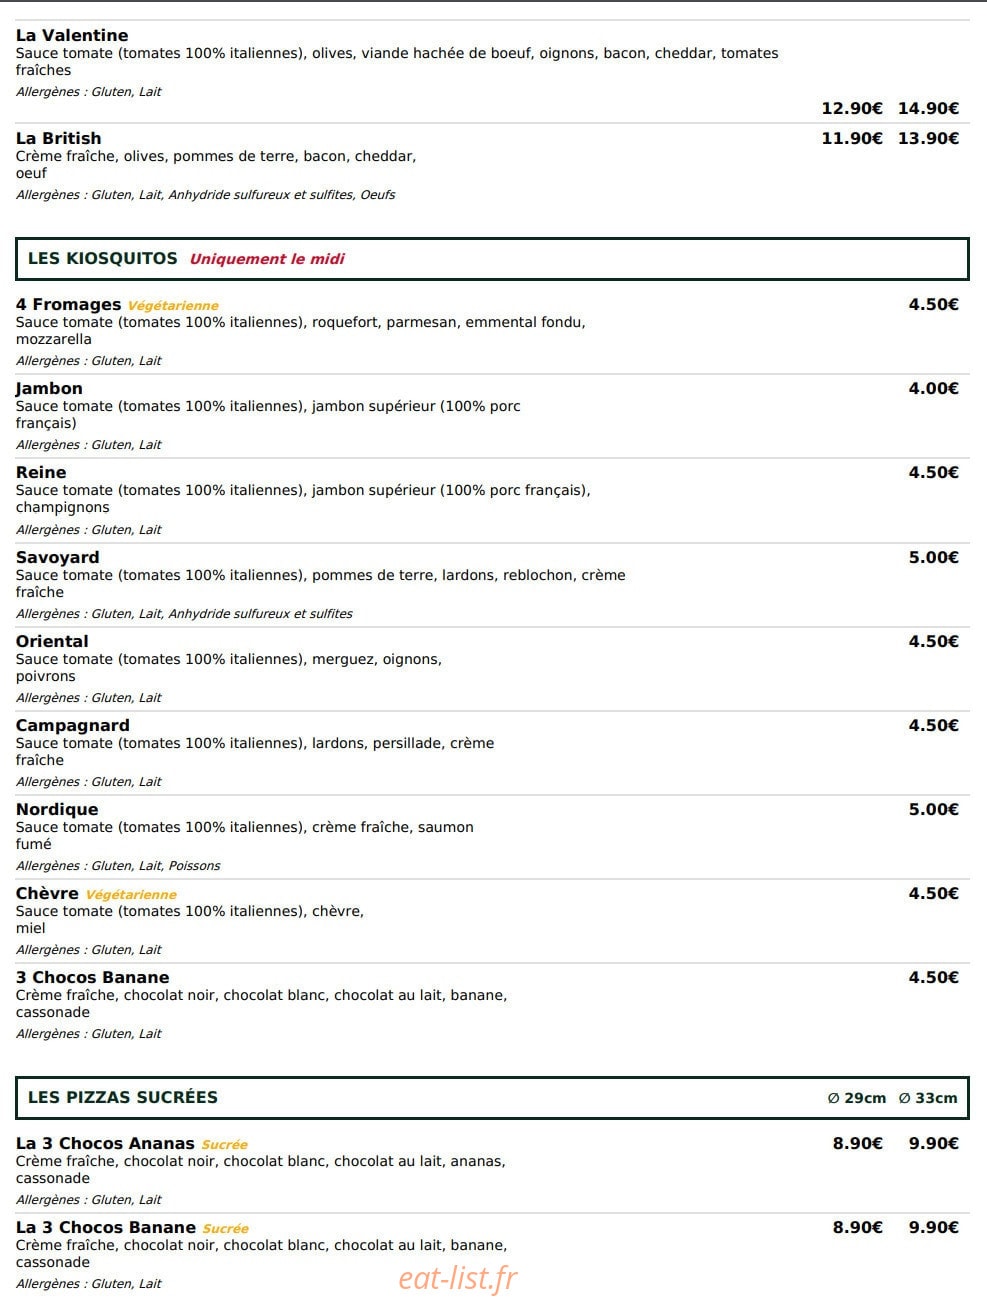
Task: Click the LES PIZZAS SUCRÉES section heading
Action: click(123, 1097)
